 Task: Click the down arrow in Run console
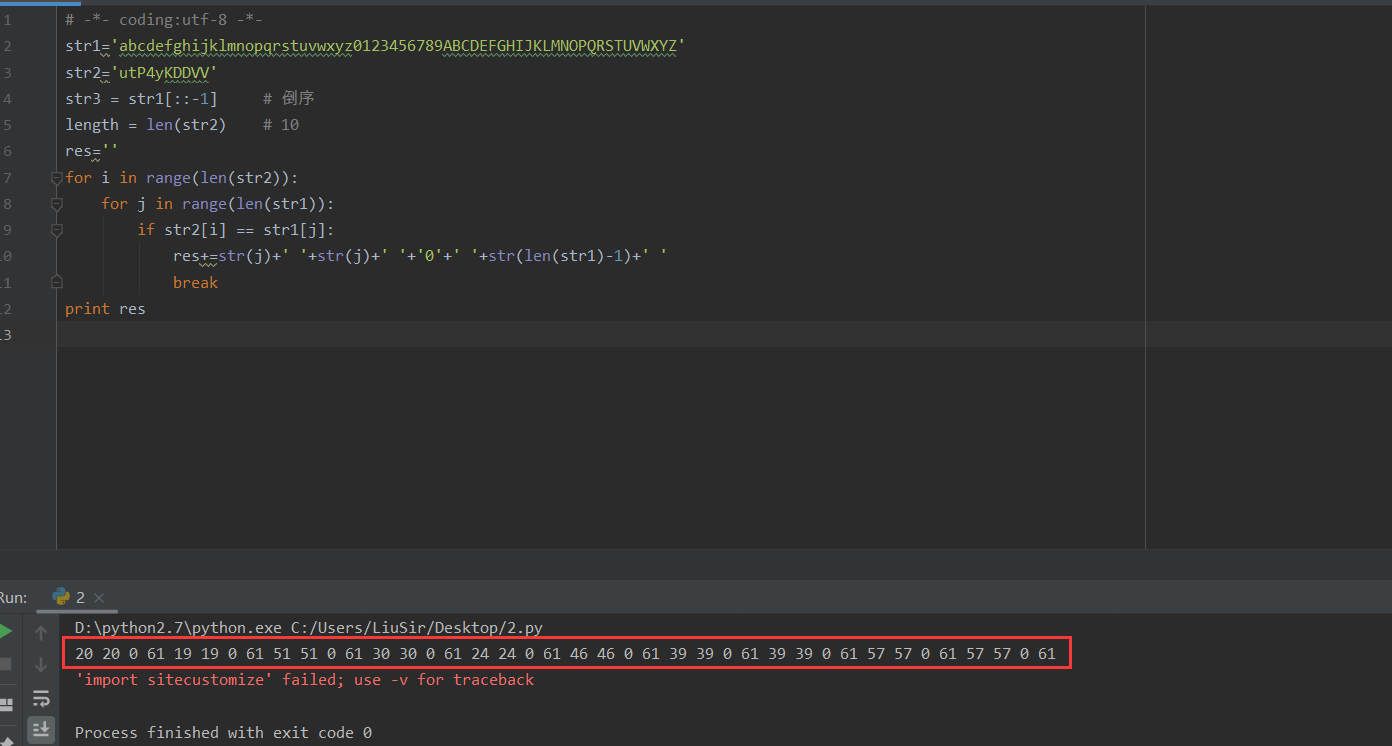point(41,664)
